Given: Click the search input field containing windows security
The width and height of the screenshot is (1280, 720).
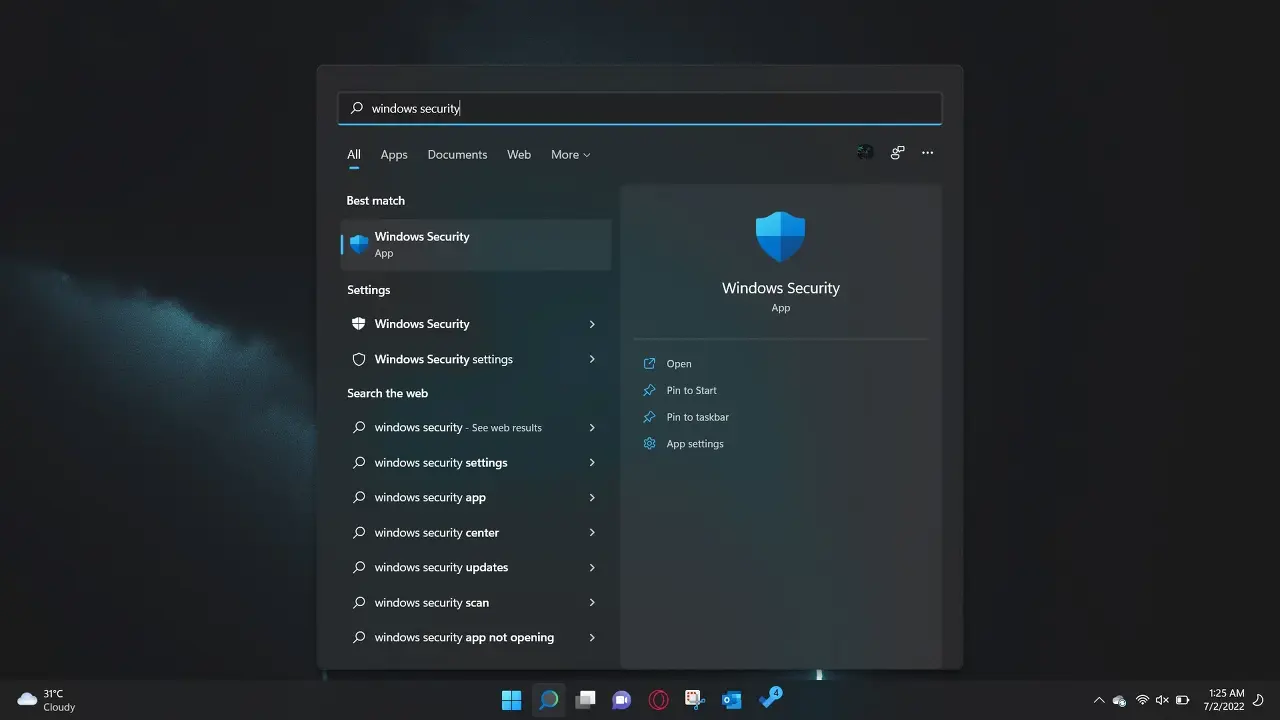Looking at the screenshot, I should [640, 108].
